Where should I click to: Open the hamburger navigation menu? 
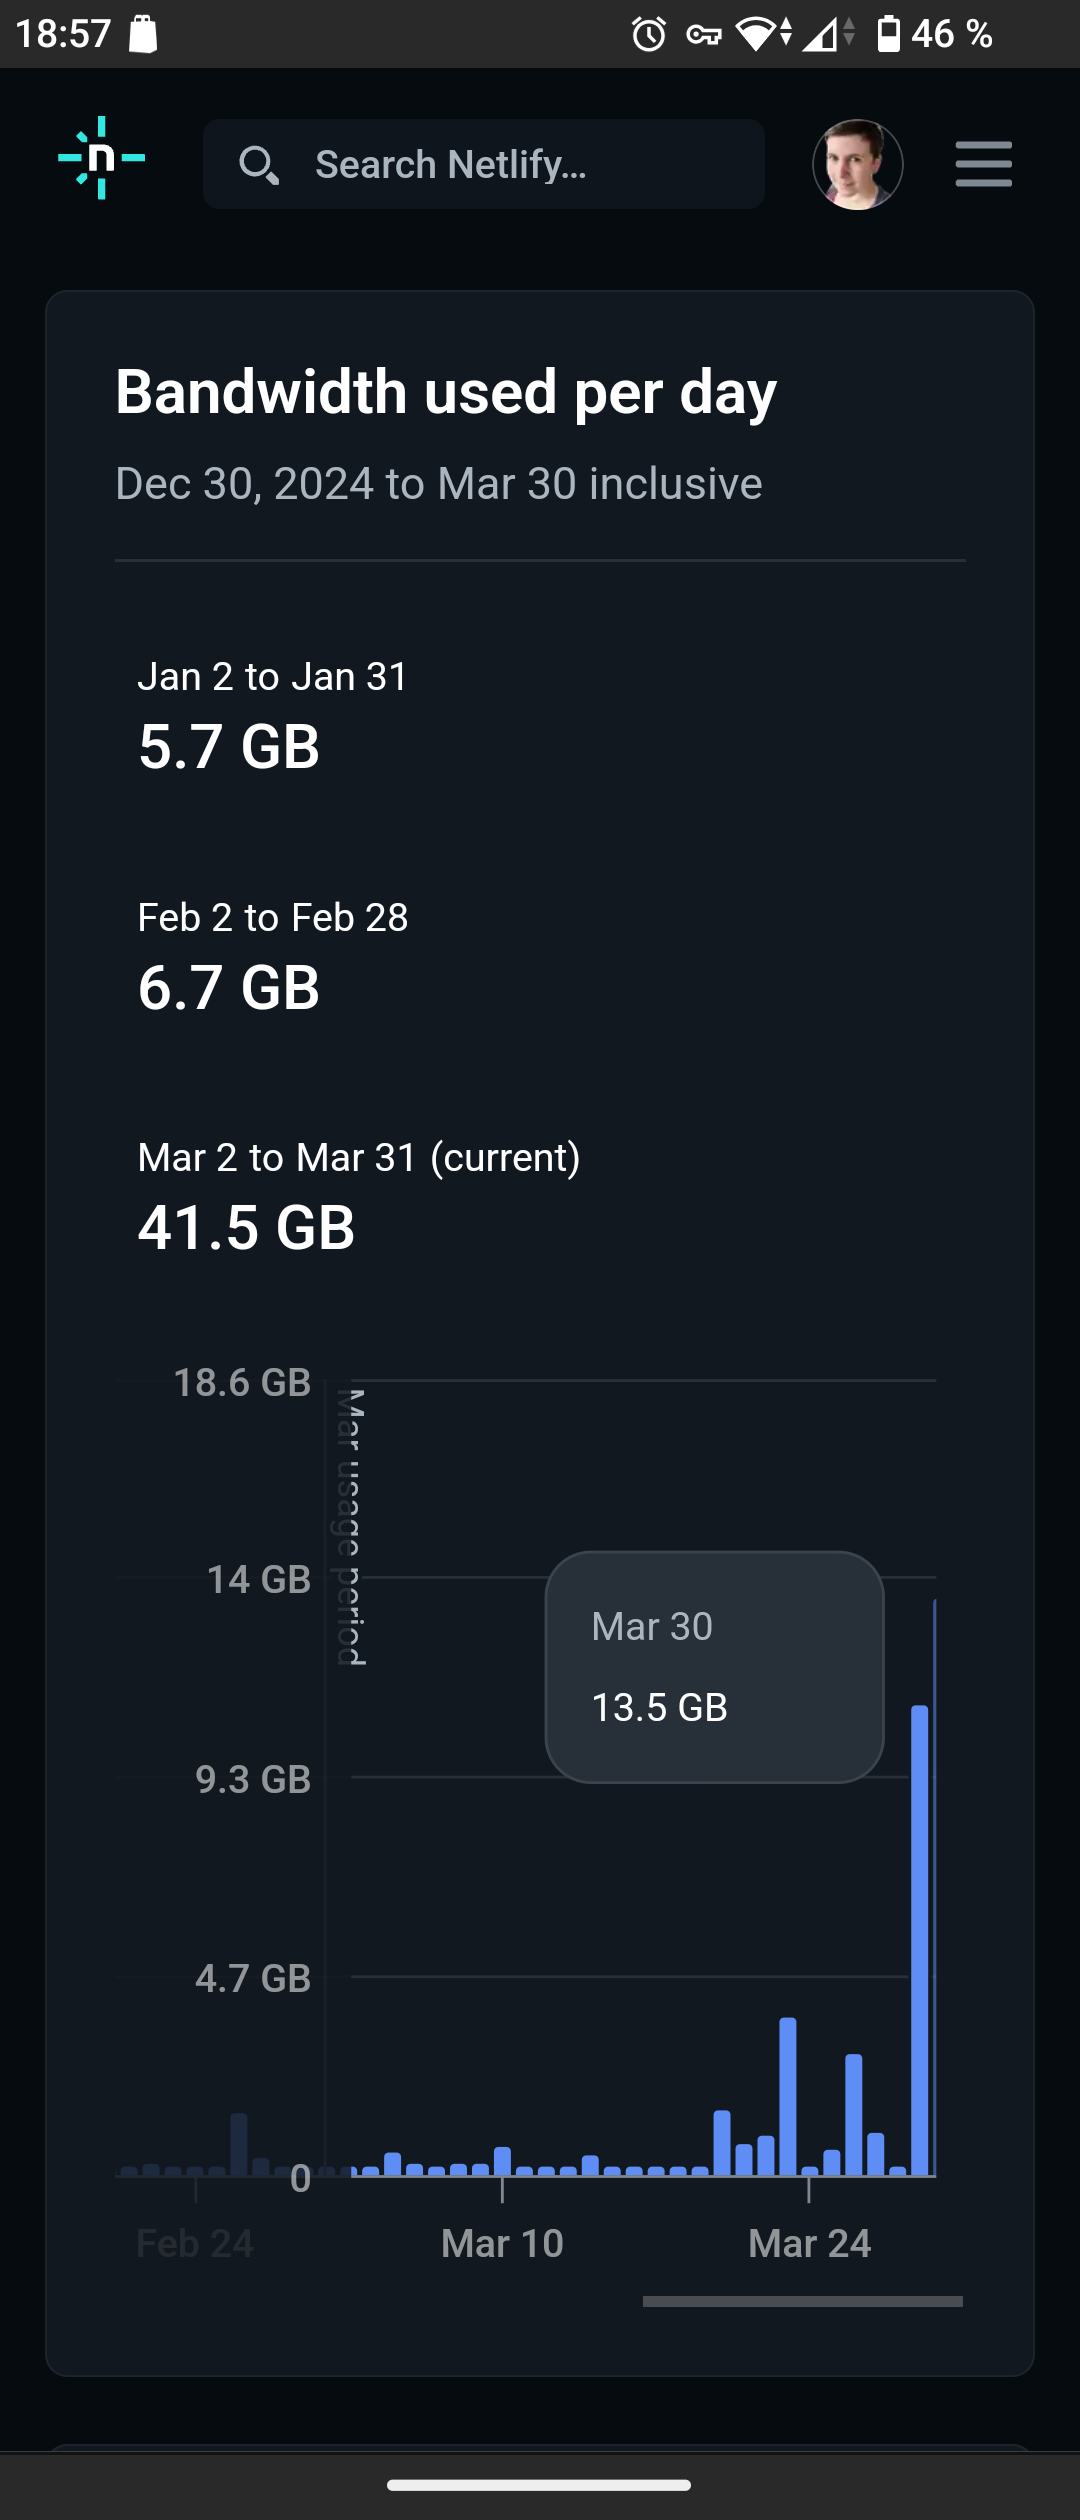[x=983, y=165]
